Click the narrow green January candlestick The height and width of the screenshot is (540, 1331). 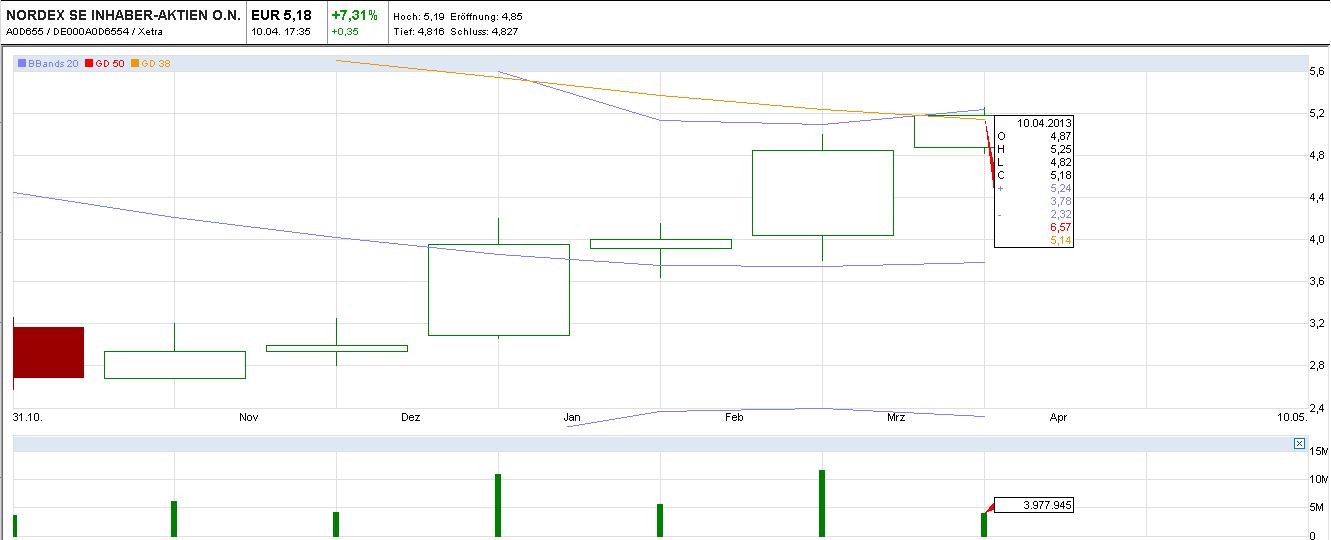click(x=660, y=244)
